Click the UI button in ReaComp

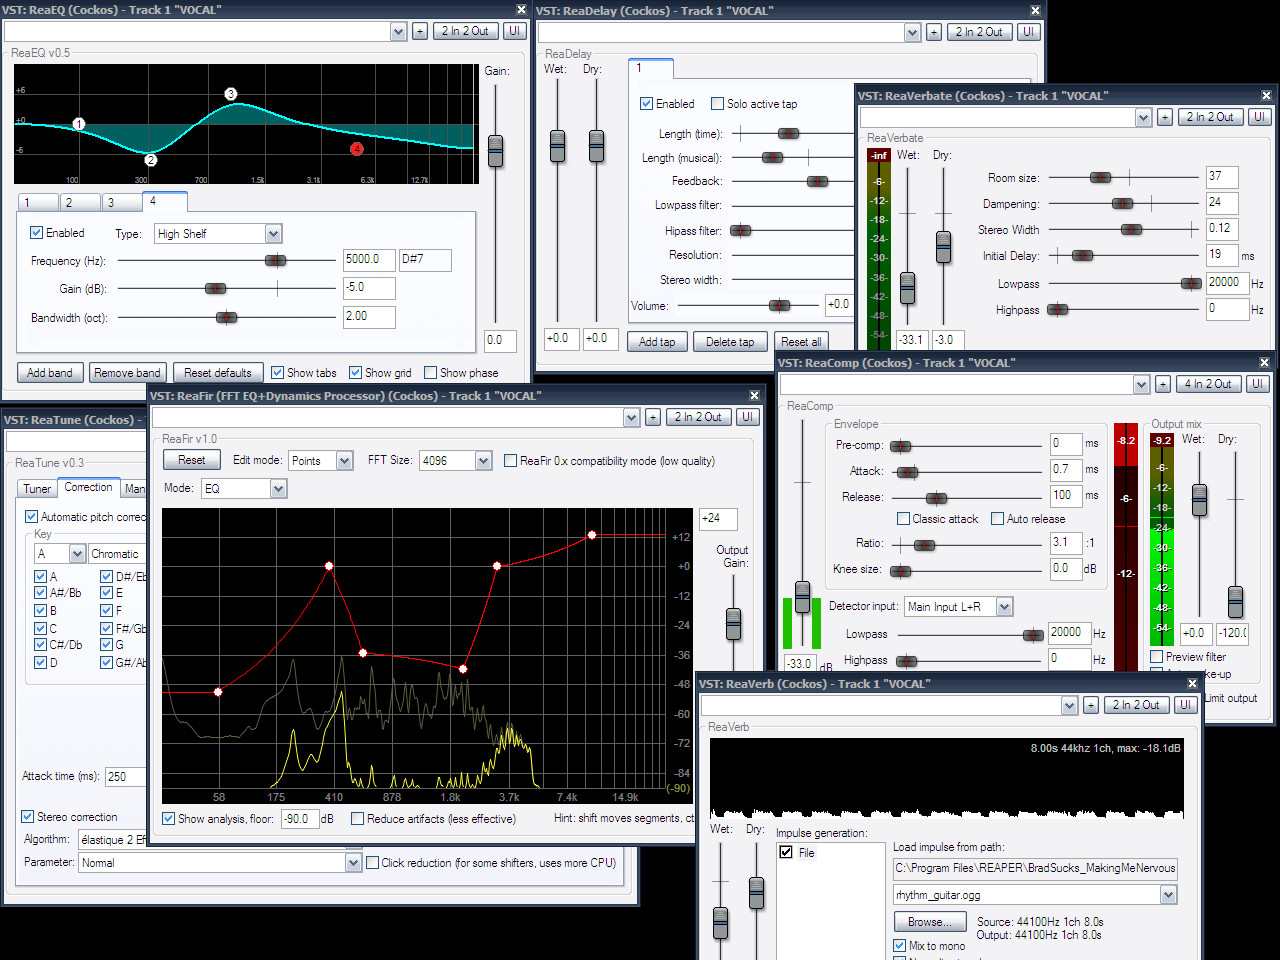(1258, 384)
